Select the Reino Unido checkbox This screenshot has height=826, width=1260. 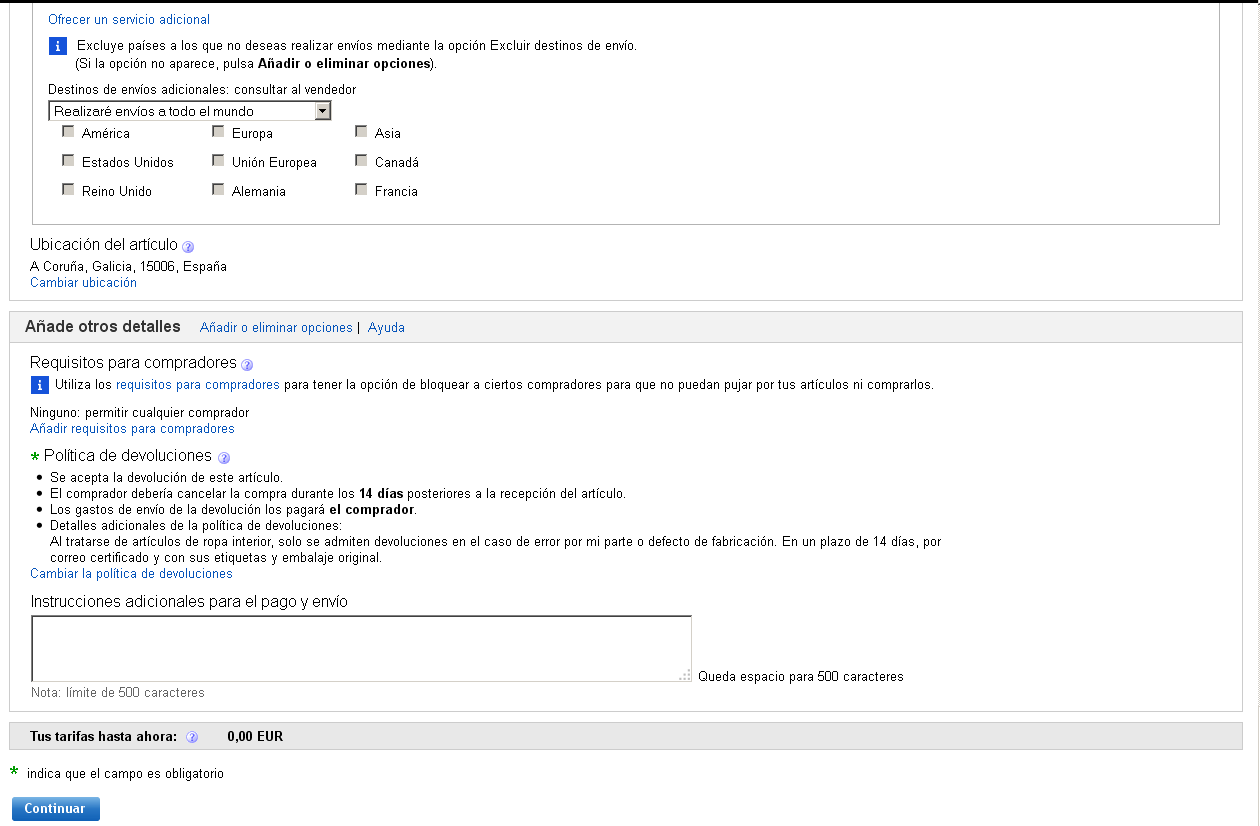click(68, 190)
